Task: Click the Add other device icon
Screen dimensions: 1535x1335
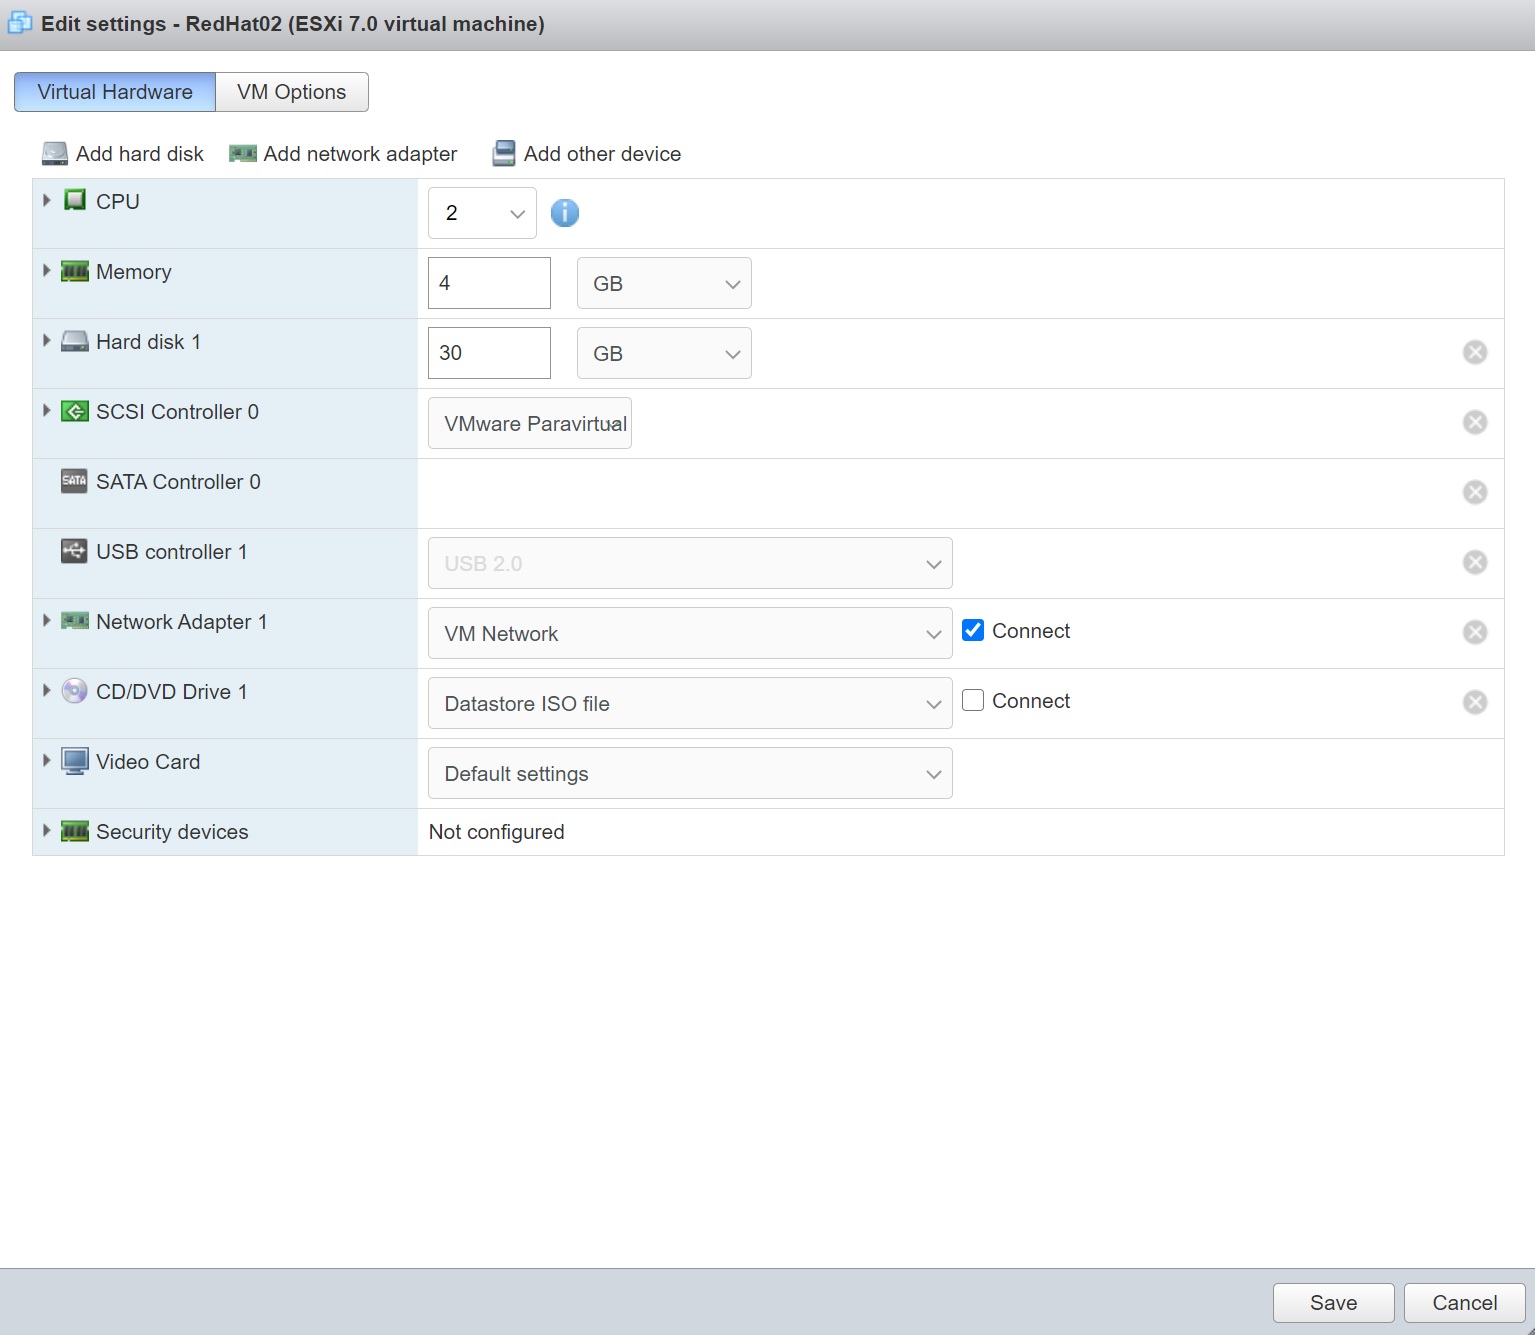Action: point(504,154)
